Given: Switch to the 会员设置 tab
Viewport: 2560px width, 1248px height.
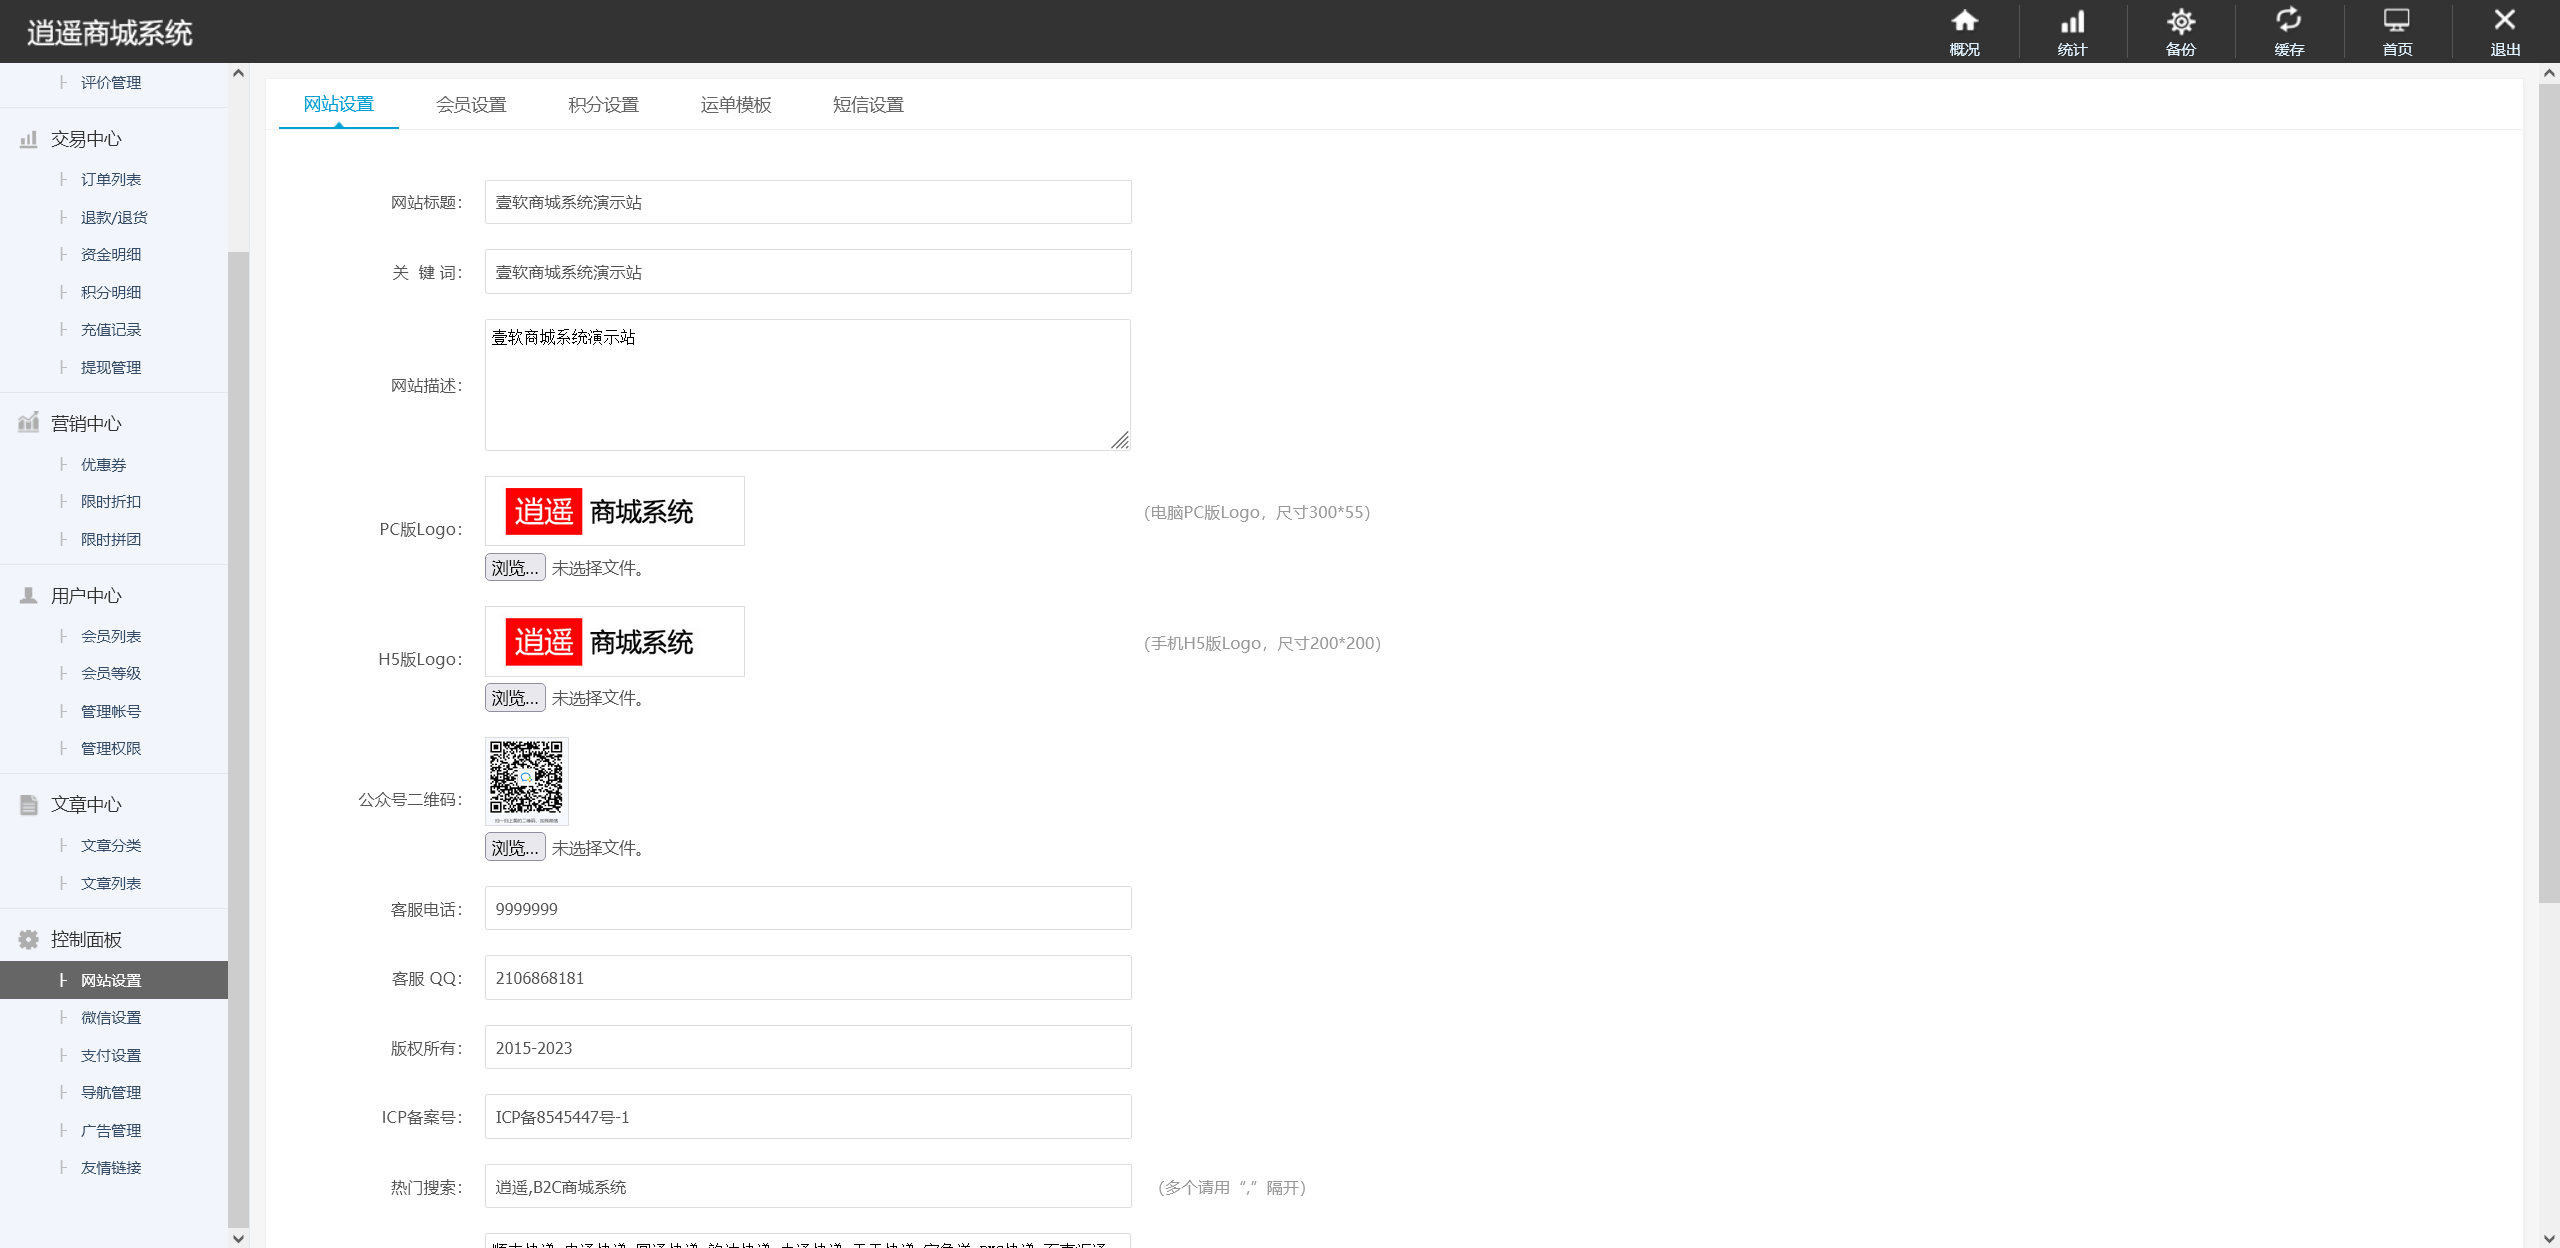Looking at the screenshot, I should tap(471, 105).
